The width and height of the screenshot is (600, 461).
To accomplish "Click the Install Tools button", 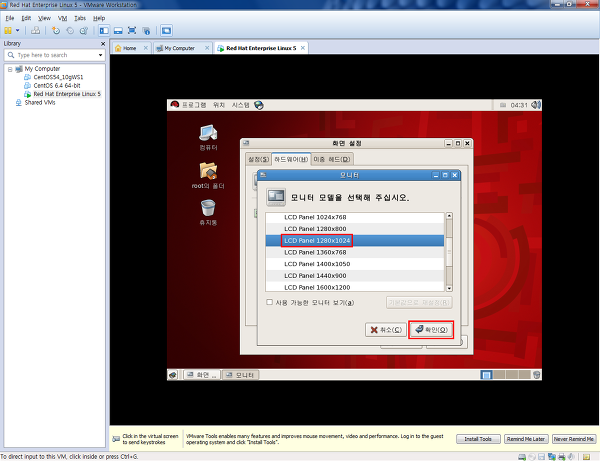I will [478, 439].
